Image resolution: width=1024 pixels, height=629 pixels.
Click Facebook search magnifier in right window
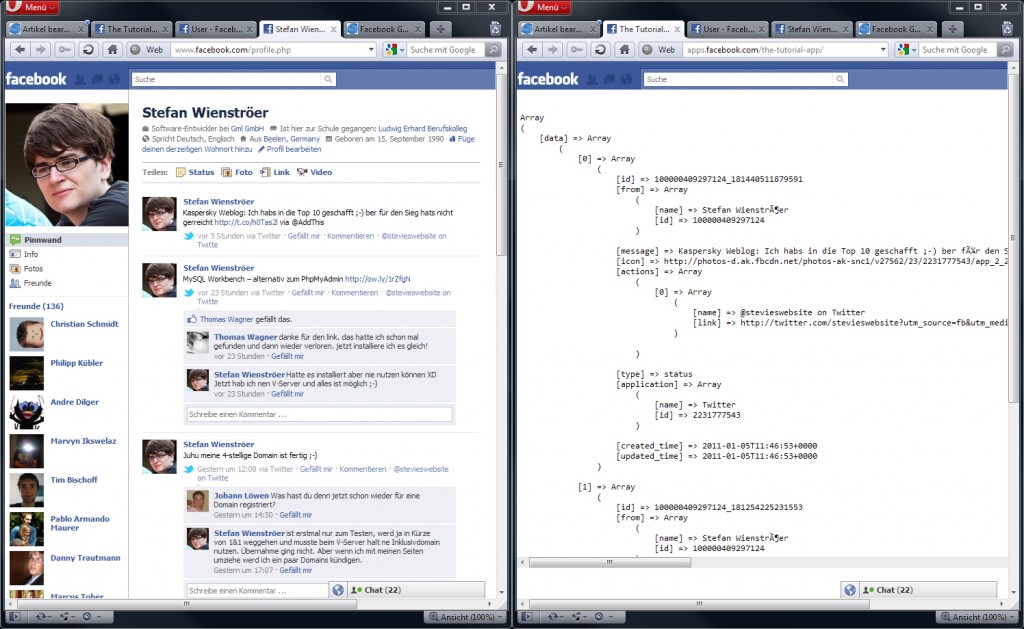click(x=840, y=79)
